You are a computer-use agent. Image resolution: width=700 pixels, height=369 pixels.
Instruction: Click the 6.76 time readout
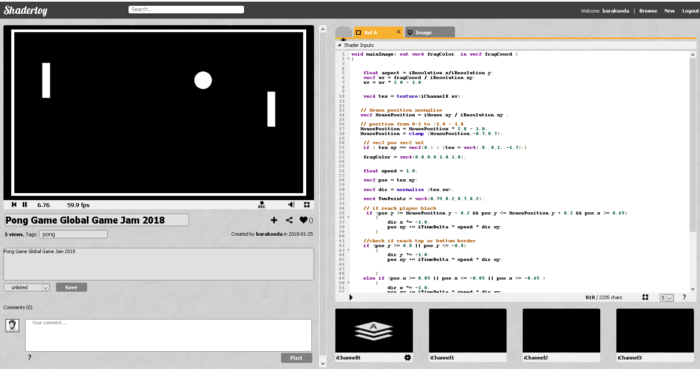point(43,205)
